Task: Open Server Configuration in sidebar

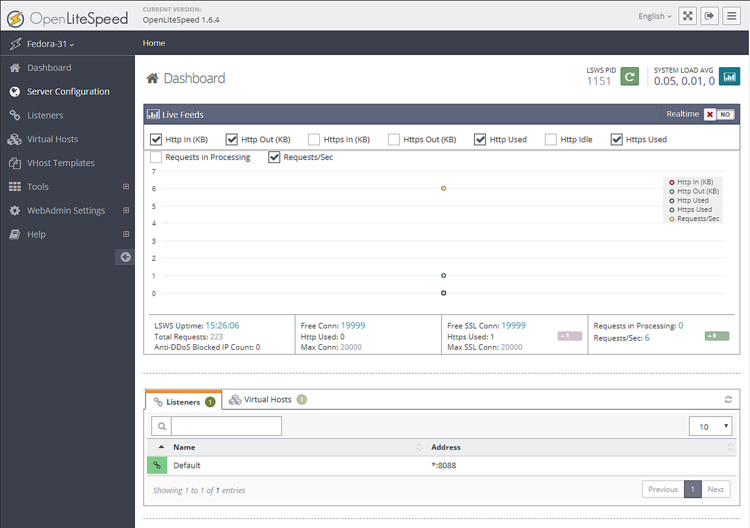Action: click(68, 92)
